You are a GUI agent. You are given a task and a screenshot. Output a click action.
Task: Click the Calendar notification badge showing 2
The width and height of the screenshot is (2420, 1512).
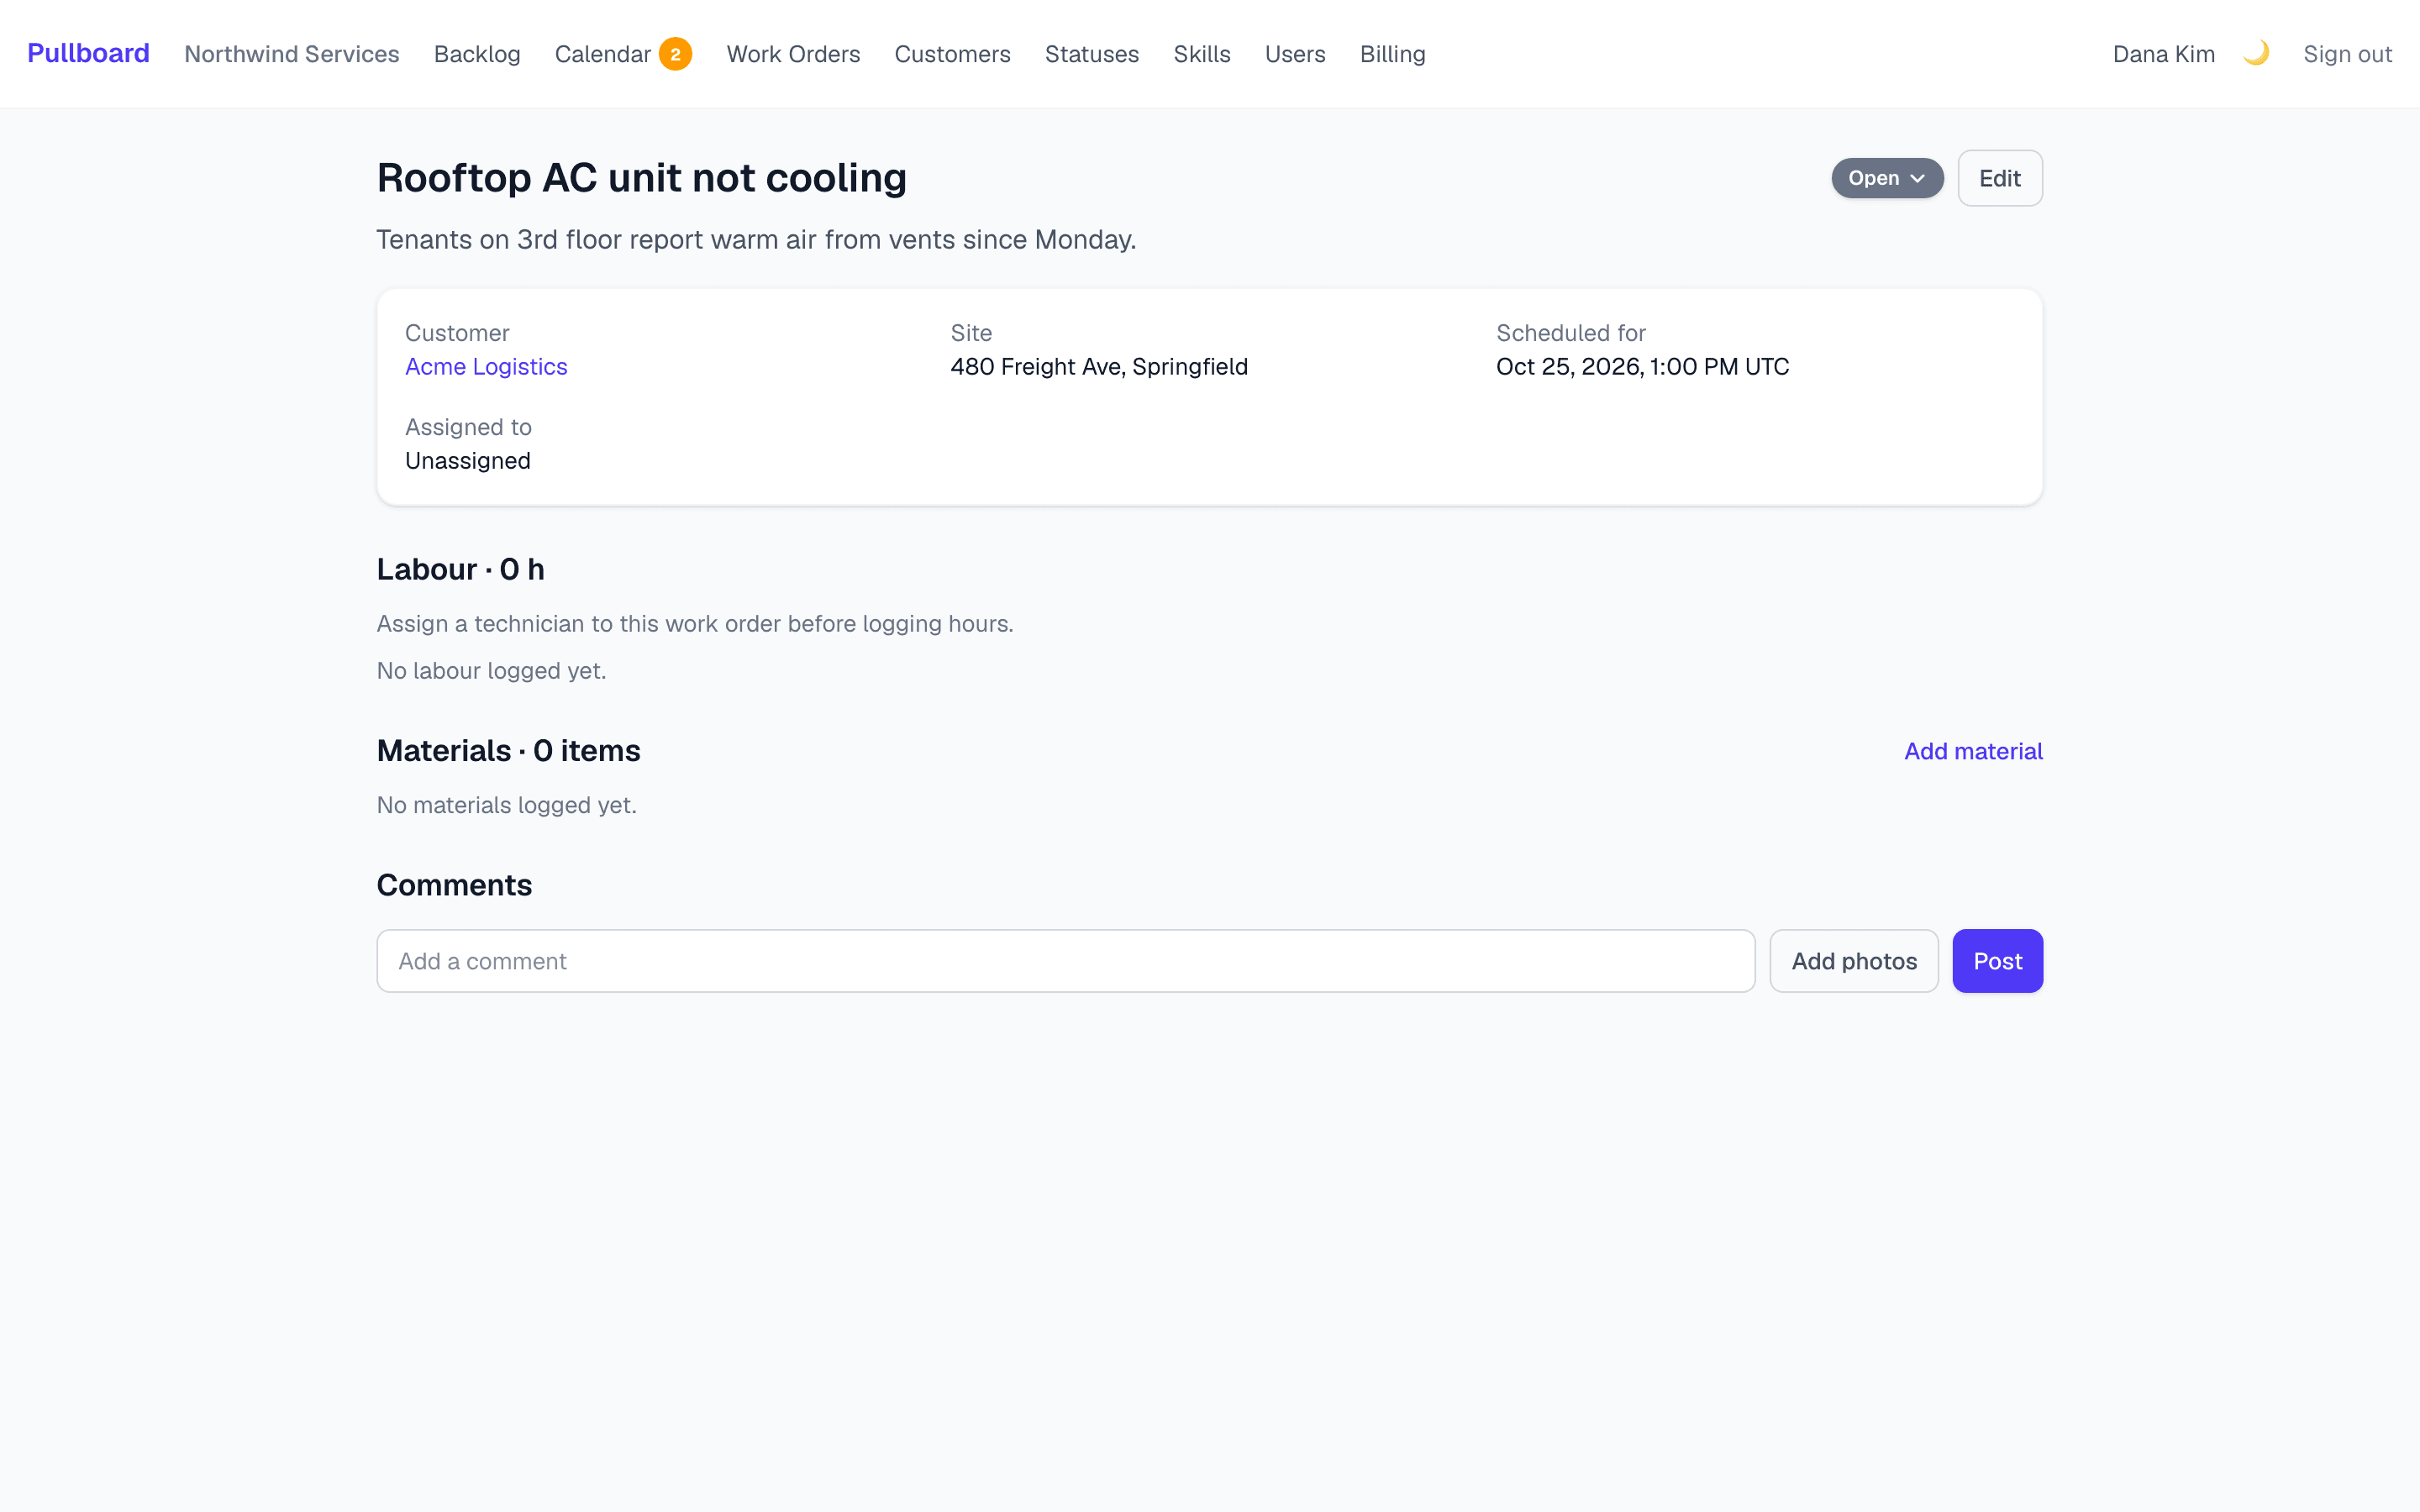coord(675,54)
